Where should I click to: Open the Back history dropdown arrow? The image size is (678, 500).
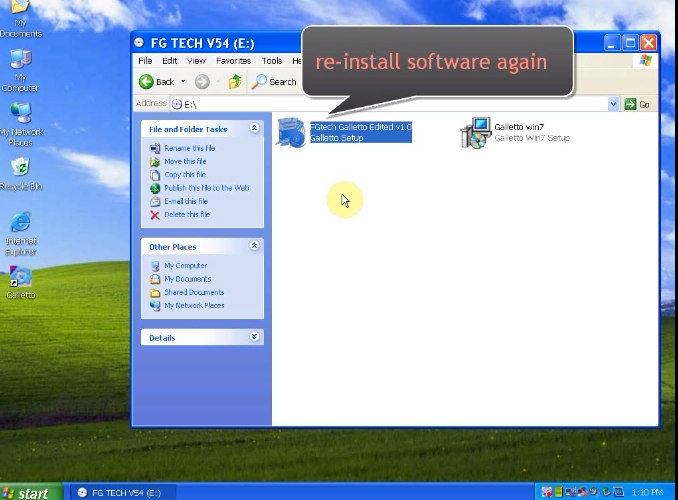tap(183, 81)
